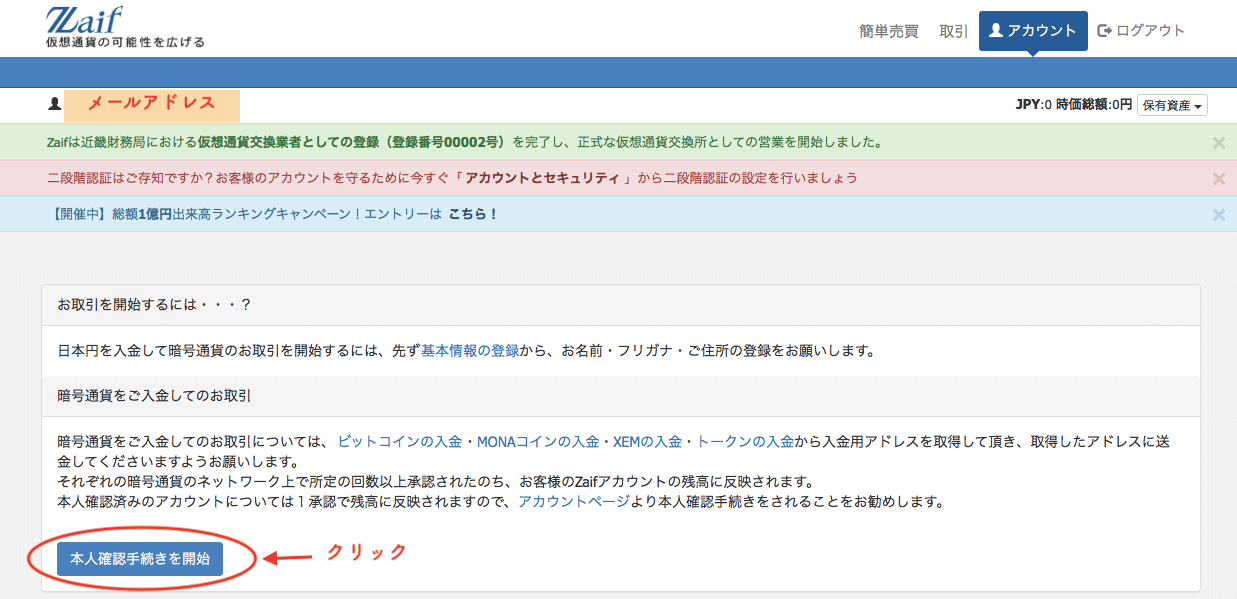Select the アカウント tab

pos(1033,31)
